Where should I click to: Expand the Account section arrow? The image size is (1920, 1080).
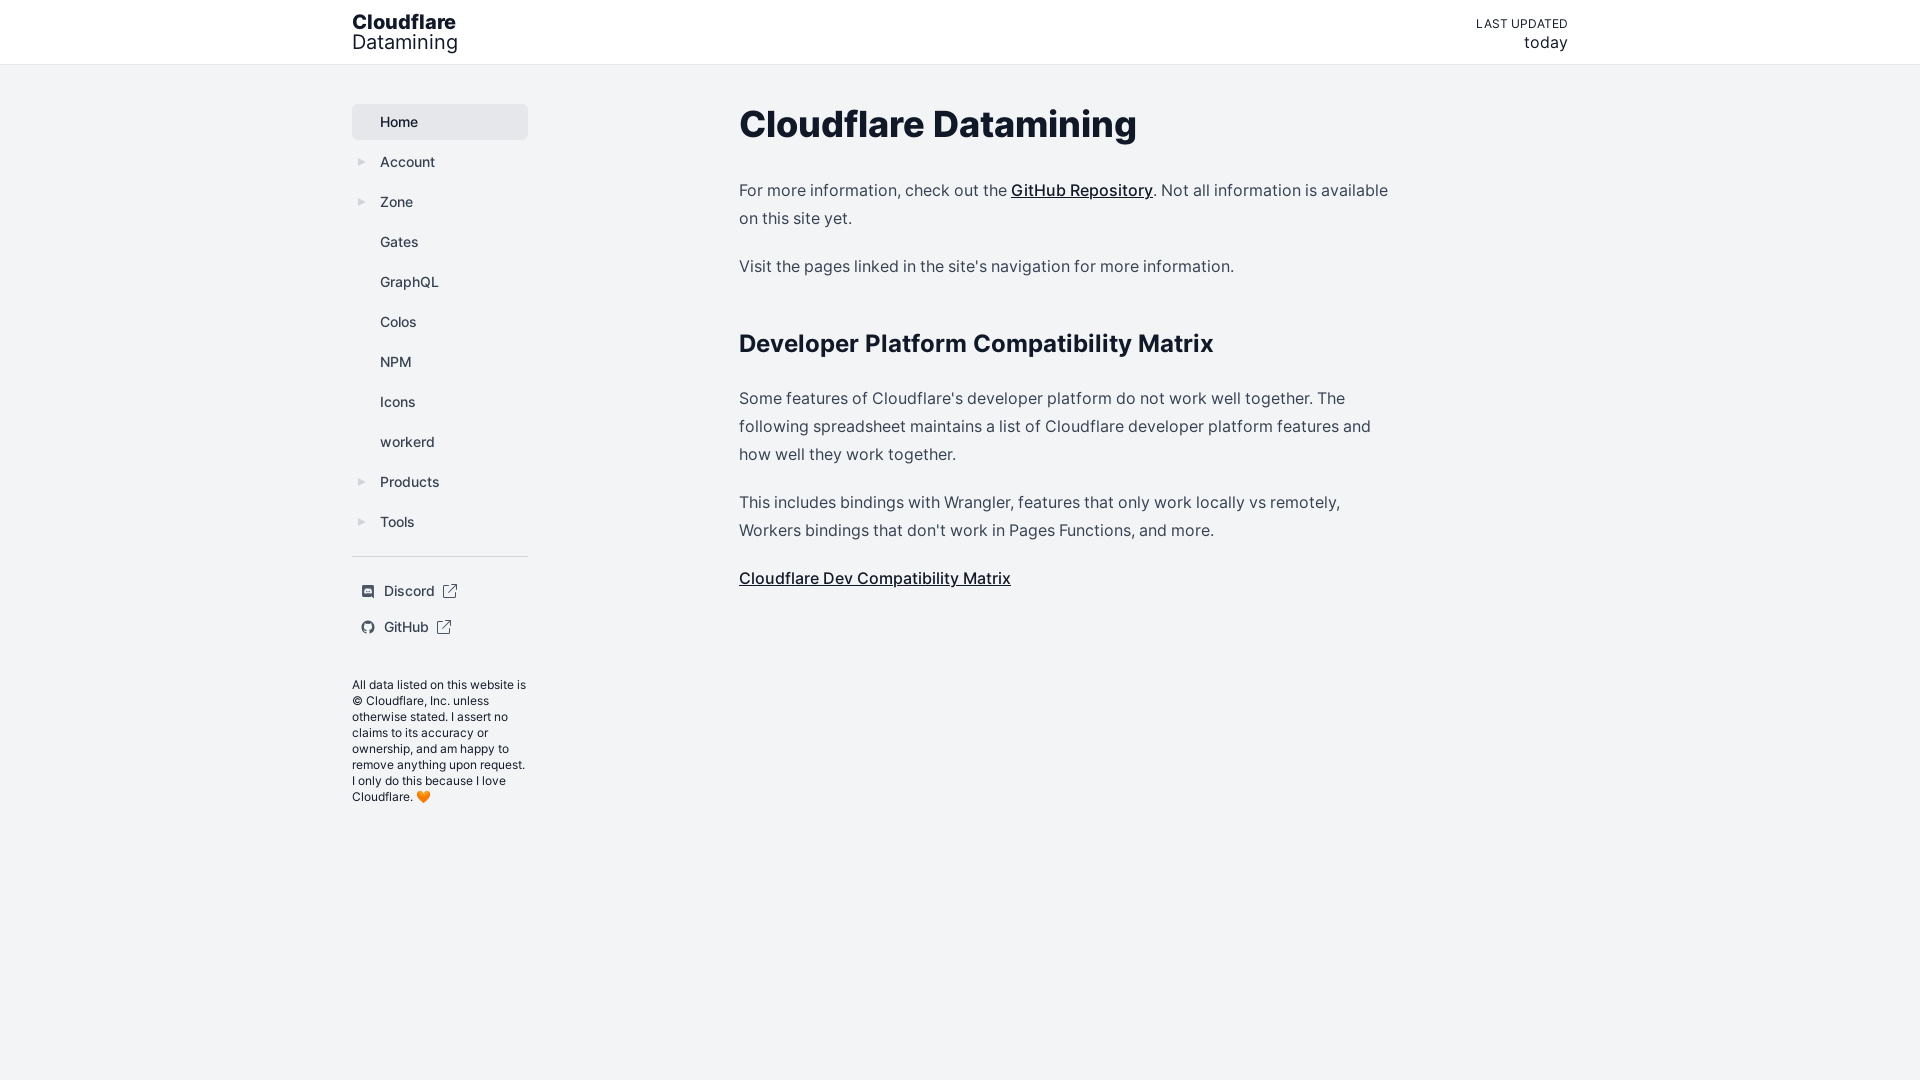click(x=362, y=162)
